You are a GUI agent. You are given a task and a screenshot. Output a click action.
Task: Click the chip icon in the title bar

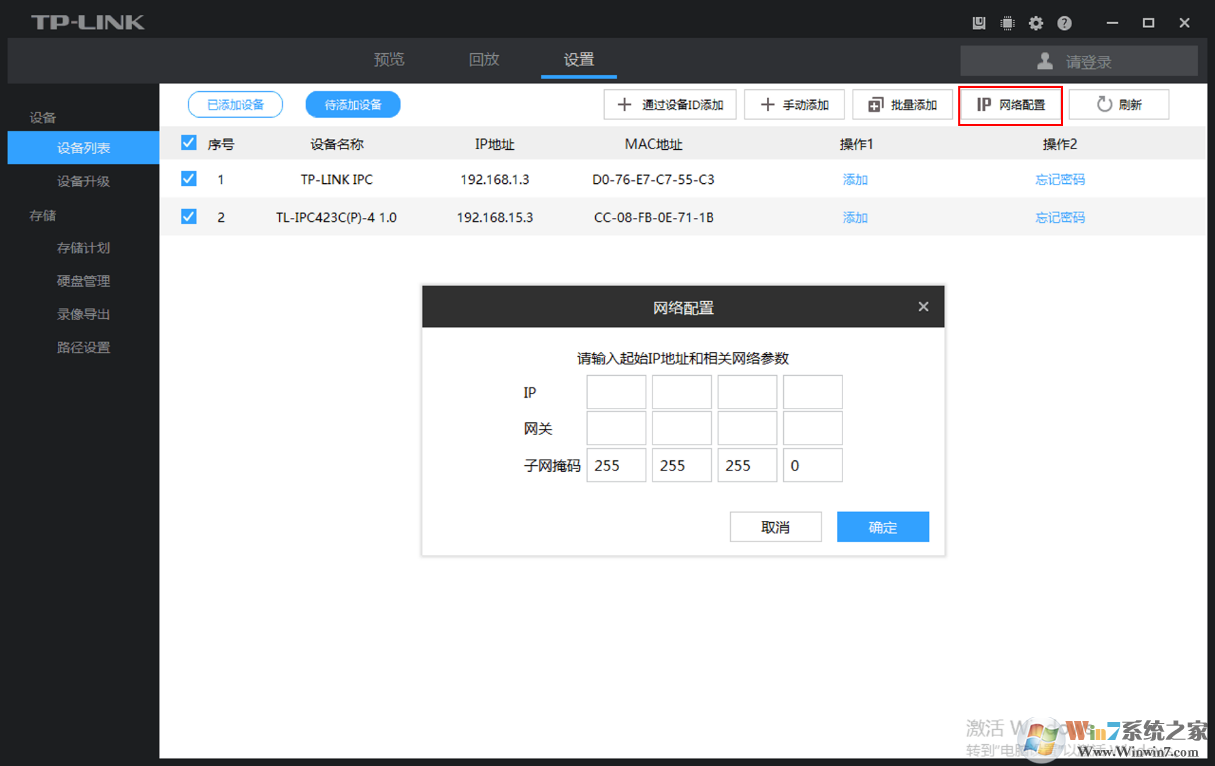coord(1007,22)
